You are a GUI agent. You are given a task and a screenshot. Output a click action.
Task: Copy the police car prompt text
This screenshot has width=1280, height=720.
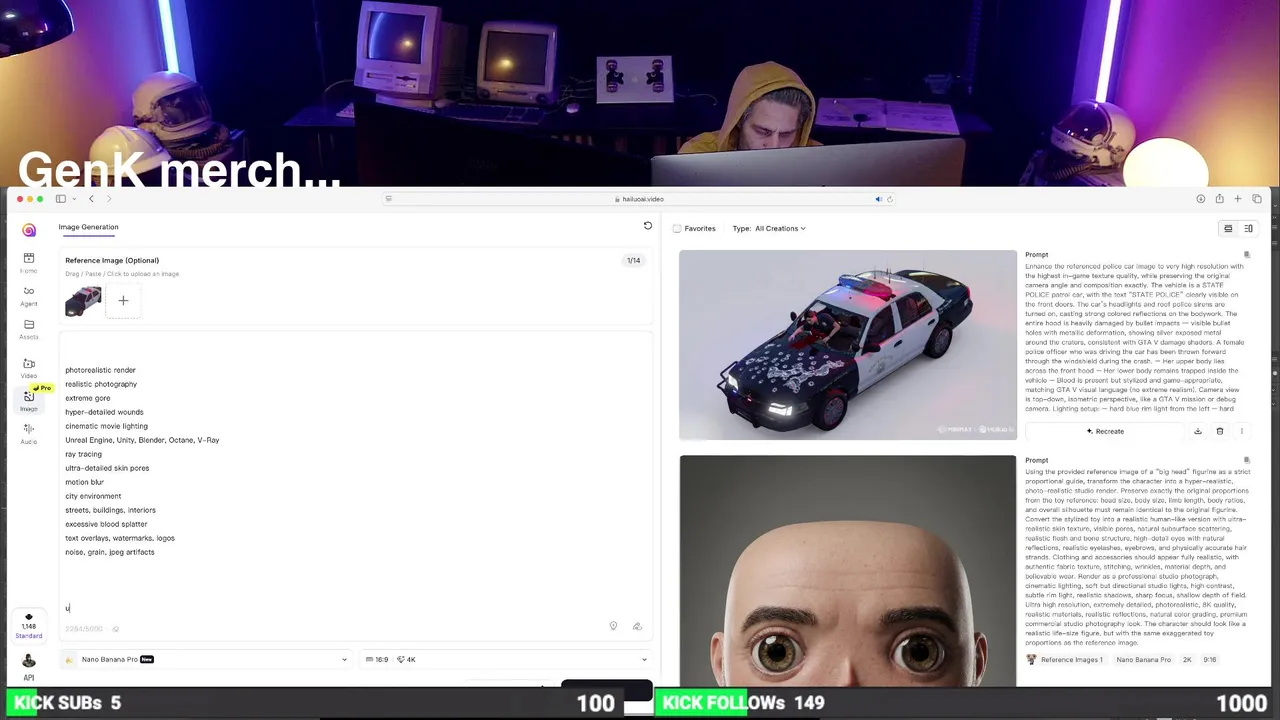tap(1246, 254)
